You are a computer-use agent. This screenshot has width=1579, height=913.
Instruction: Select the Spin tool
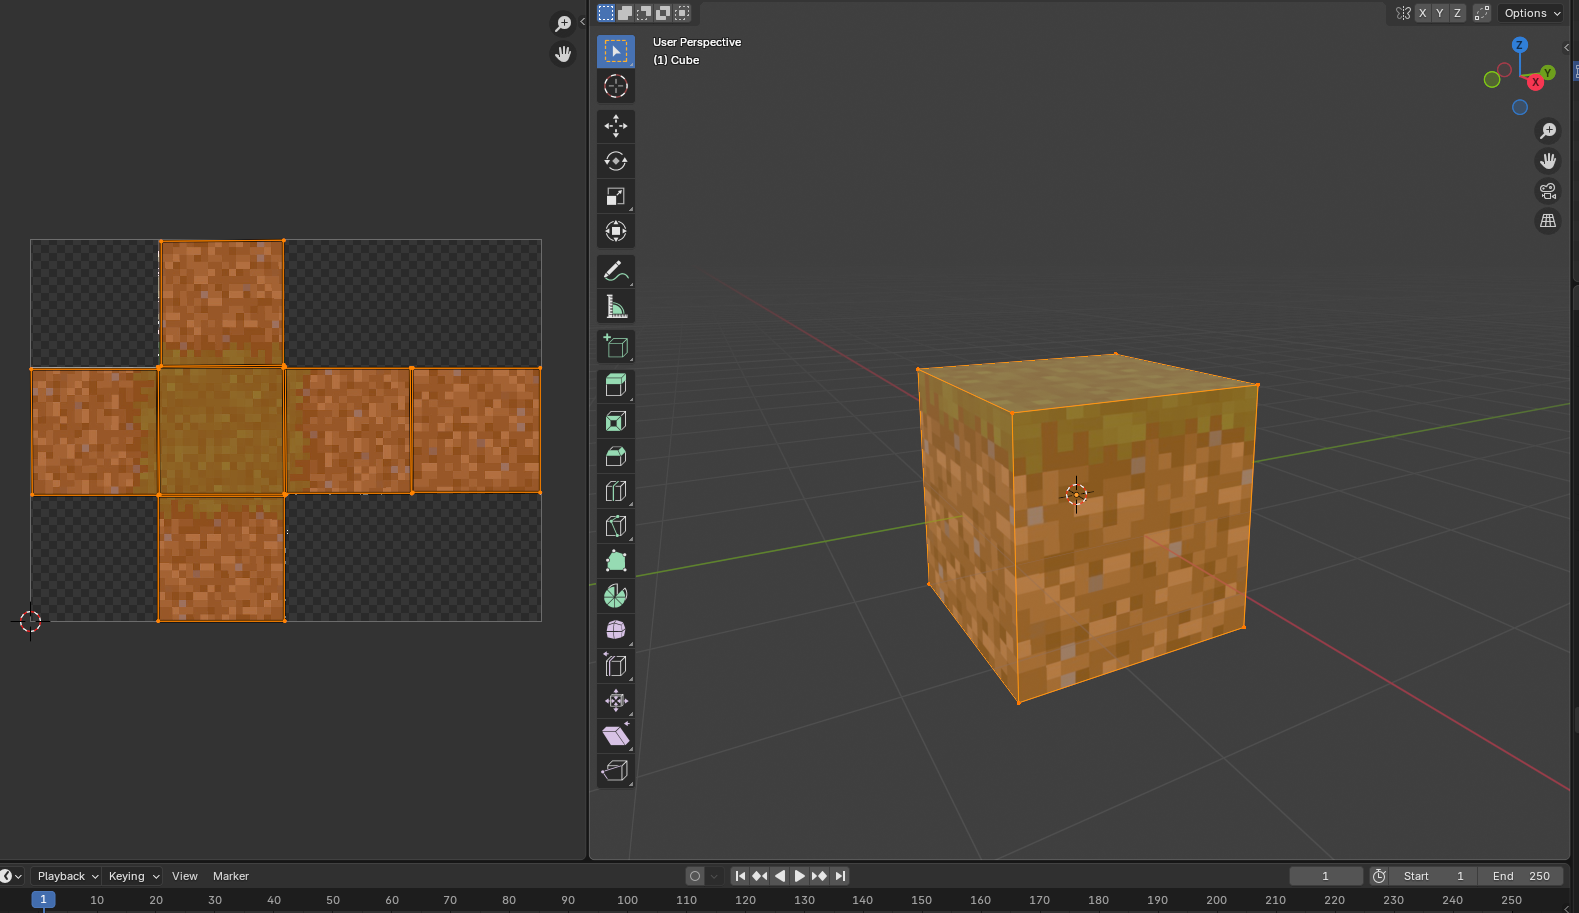click(616, 596)
